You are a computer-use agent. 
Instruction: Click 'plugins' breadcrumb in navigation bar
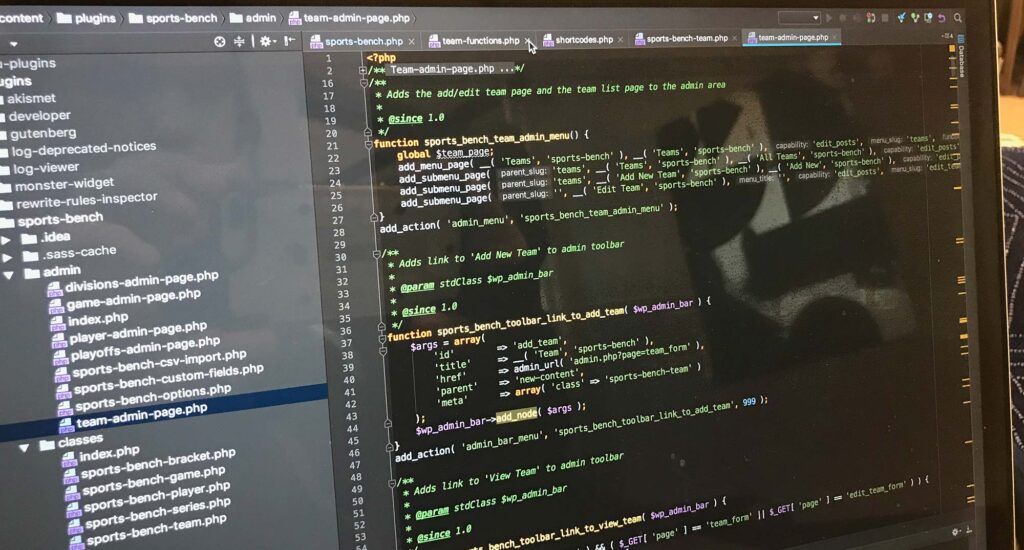[86, 18]
